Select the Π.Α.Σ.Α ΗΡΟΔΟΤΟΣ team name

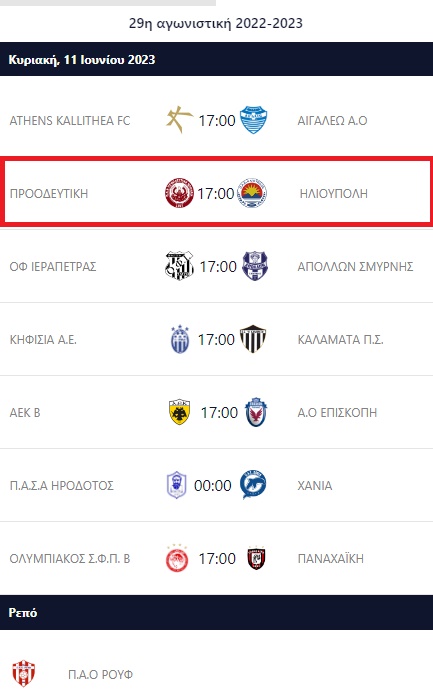61,485
